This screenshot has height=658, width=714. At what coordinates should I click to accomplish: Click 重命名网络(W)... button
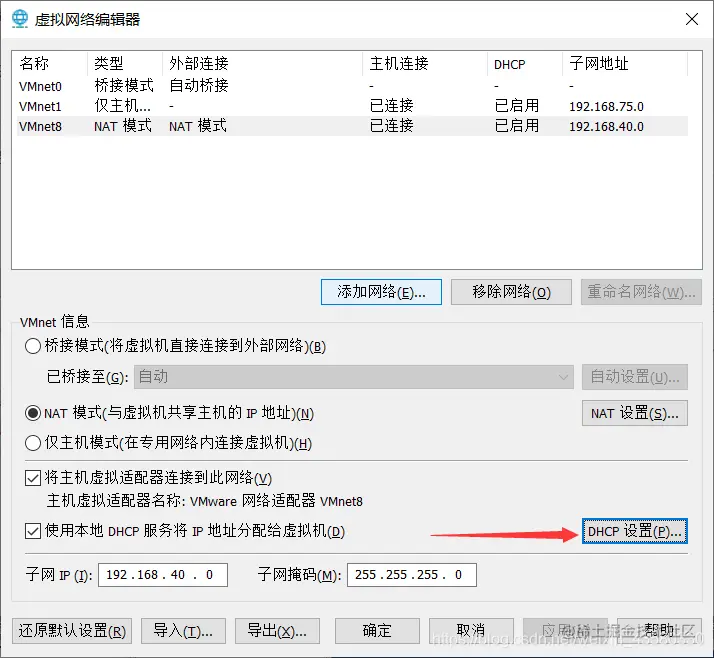[x=641, y=292]
